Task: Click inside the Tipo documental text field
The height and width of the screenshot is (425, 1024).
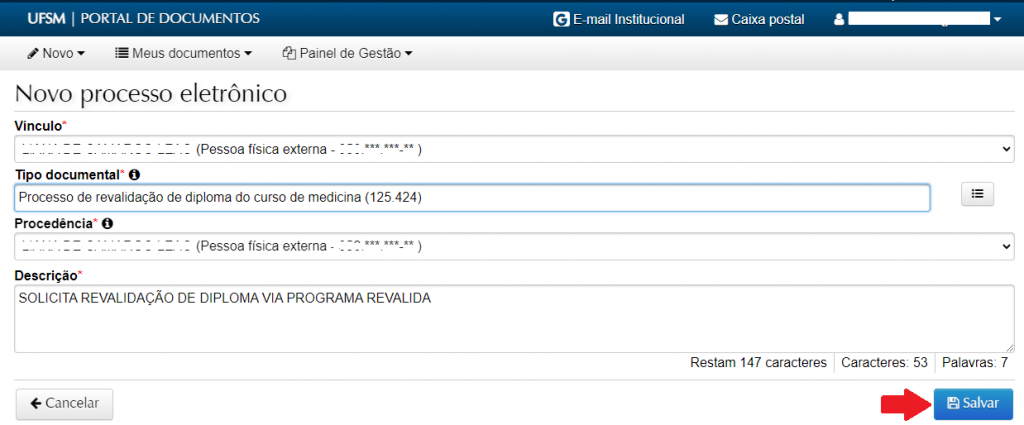Action: [x=472, y=197]
